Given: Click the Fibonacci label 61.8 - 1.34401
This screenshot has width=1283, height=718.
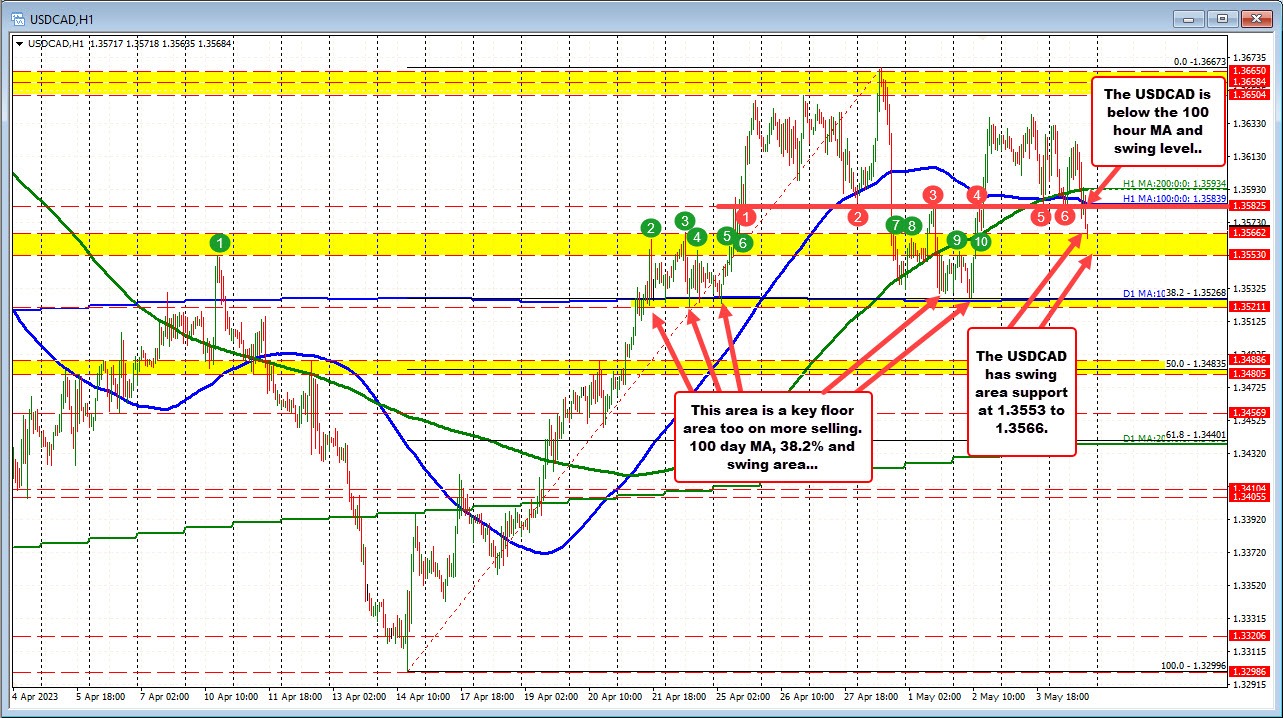Looking at the screenshot, I should pos(1196,436).
